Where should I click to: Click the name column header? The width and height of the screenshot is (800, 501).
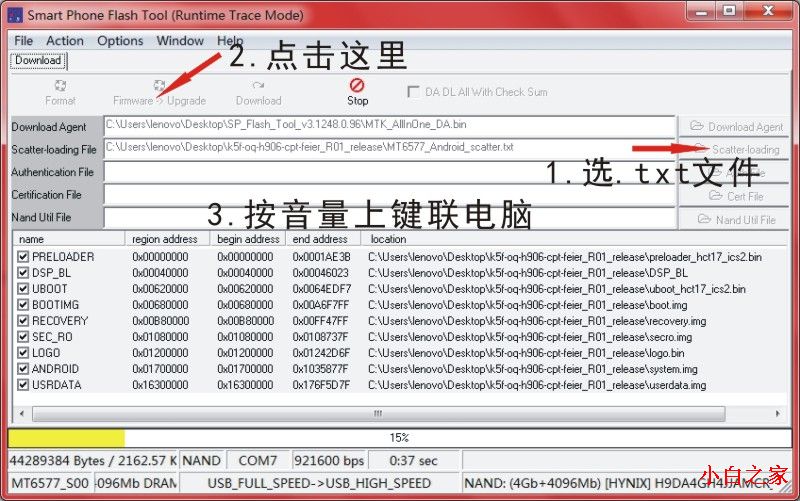coord(69,239)
